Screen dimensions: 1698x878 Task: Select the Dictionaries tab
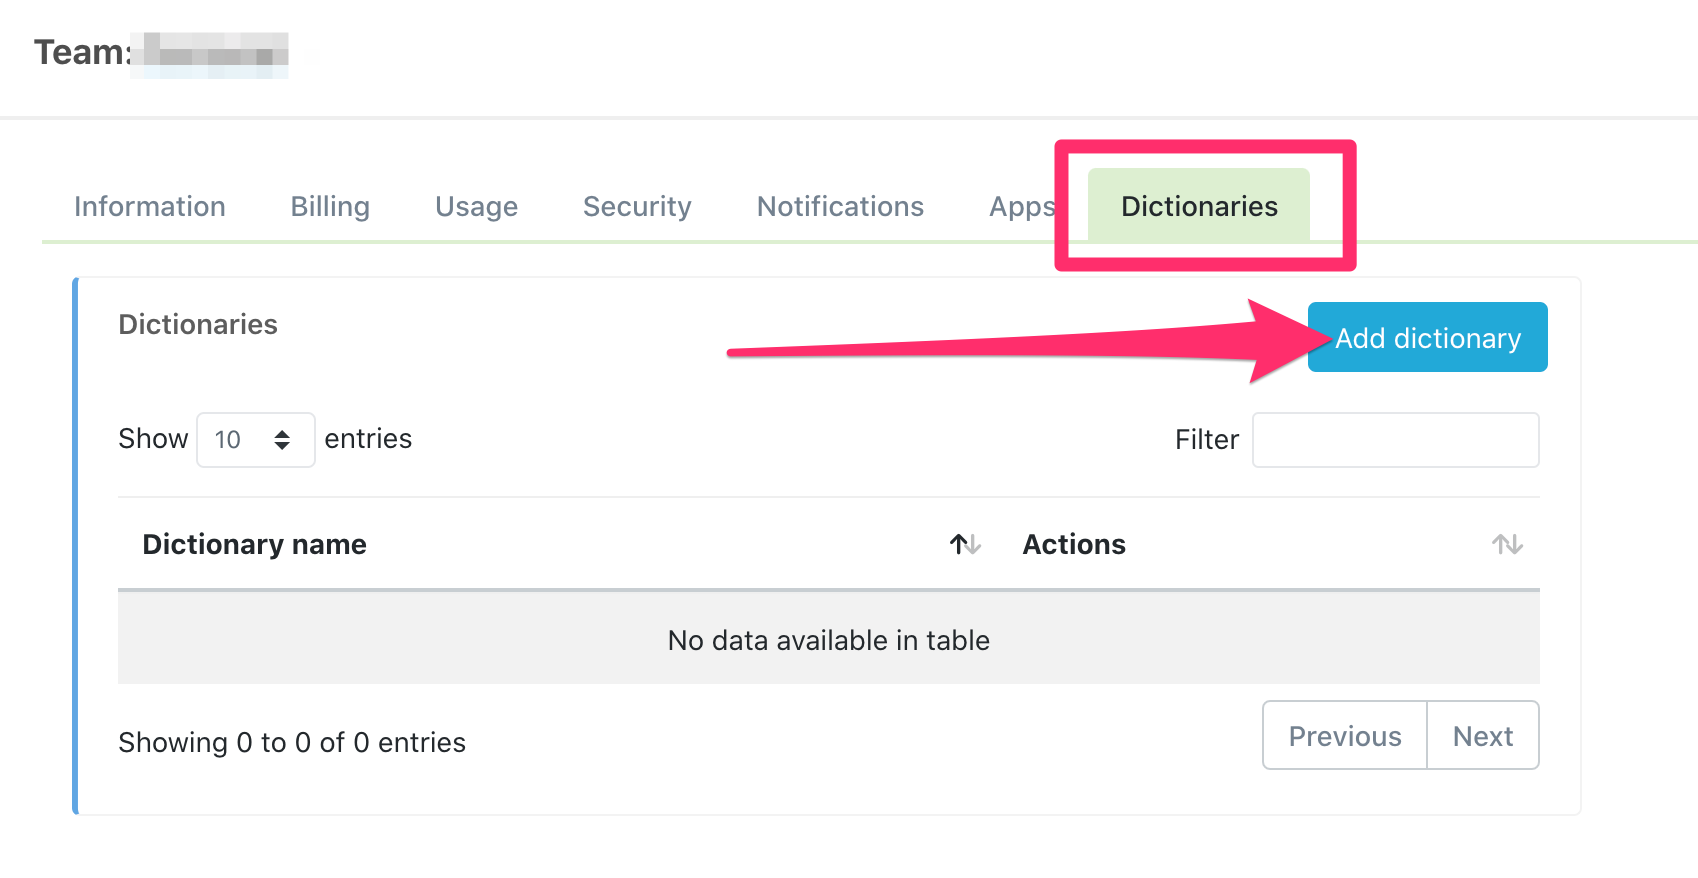1199,206
